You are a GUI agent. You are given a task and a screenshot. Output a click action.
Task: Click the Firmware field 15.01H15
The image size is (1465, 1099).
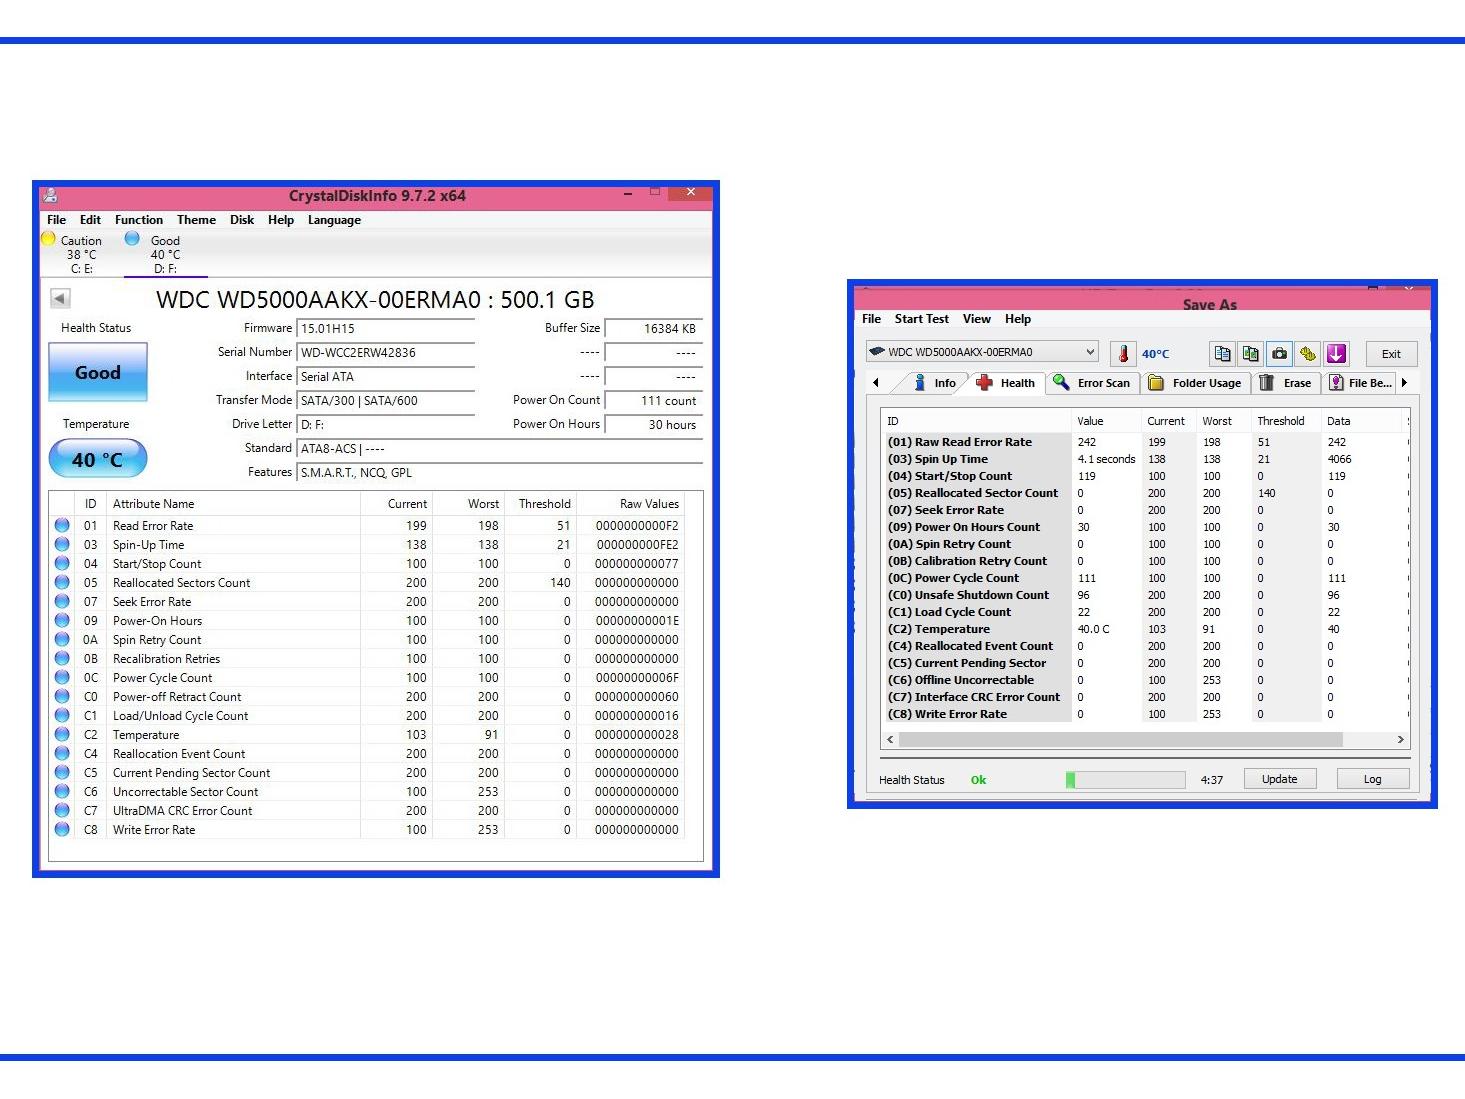(386, 329)
